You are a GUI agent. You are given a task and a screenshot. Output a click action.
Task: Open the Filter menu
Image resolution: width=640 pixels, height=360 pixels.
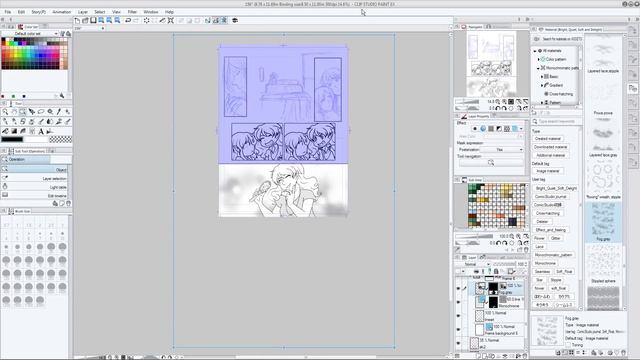point(132,12)
